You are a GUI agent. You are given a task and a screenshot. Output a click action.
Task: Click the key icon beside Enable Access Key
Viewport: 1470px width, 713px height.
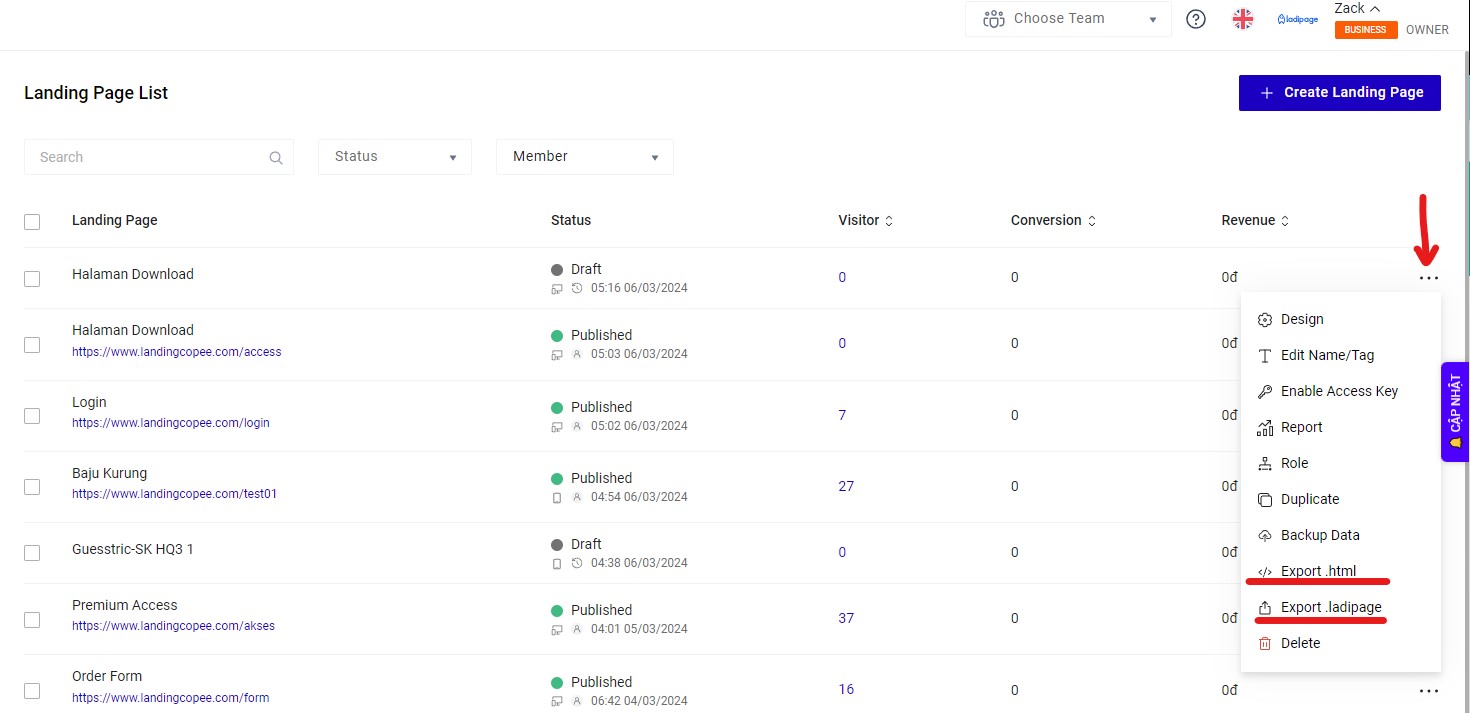[x=1264, y=392]
